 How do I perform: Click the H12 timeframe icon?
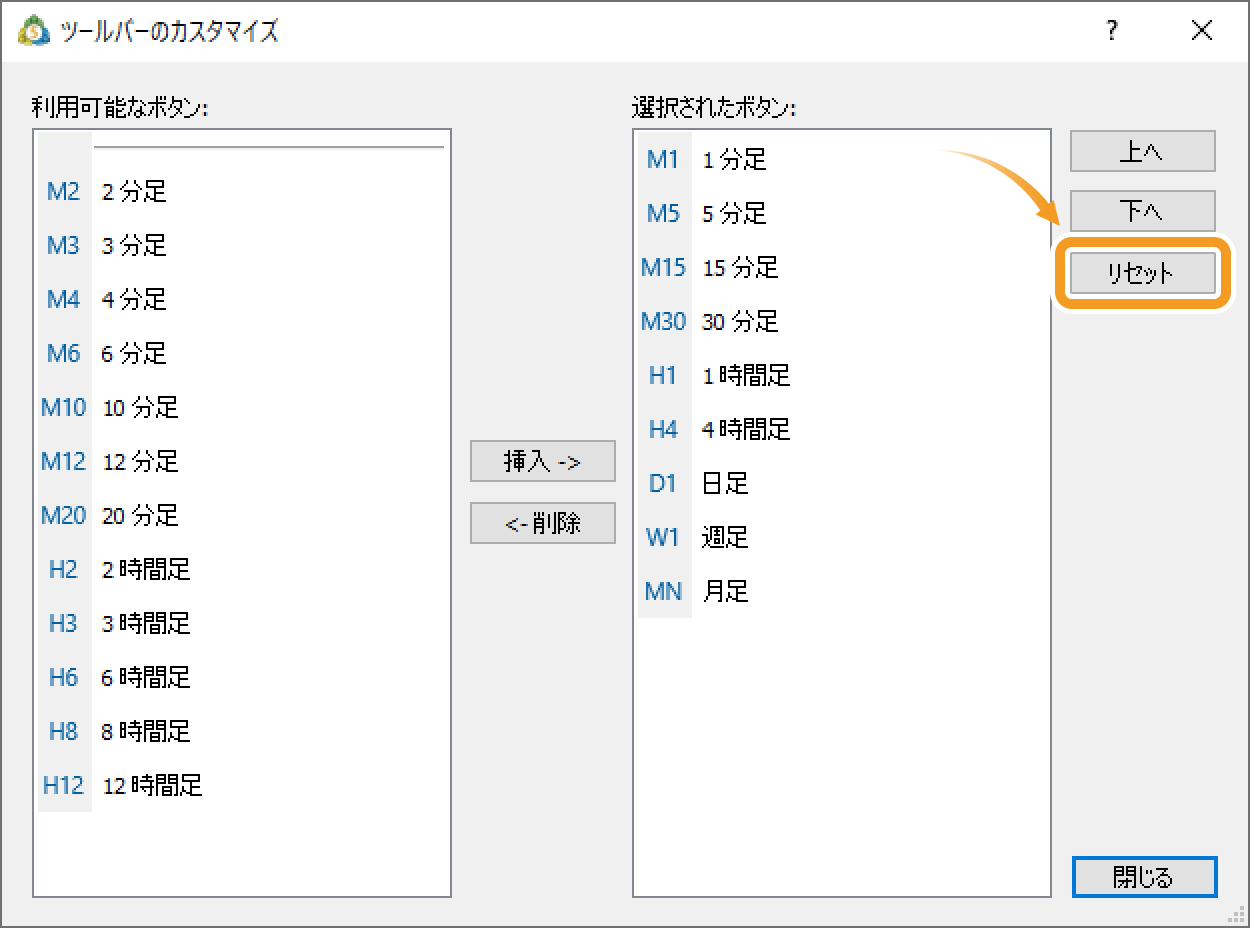pyautogui.click(x=63, y=786)
